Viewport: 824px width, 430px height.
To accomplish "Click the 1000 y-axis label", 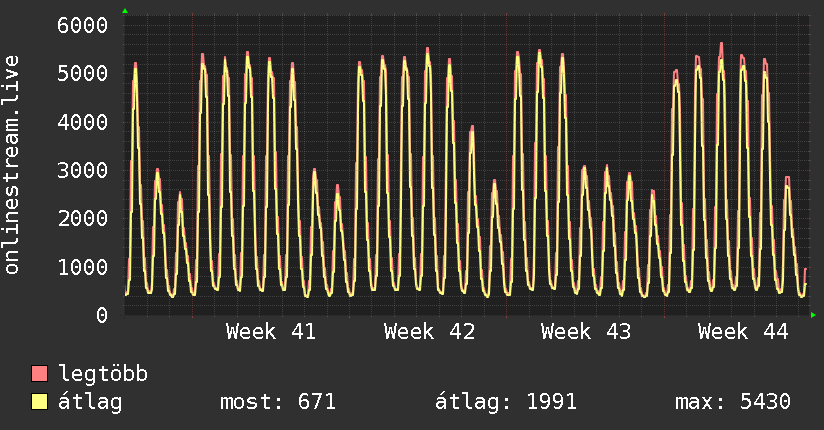I will (83, 267).
